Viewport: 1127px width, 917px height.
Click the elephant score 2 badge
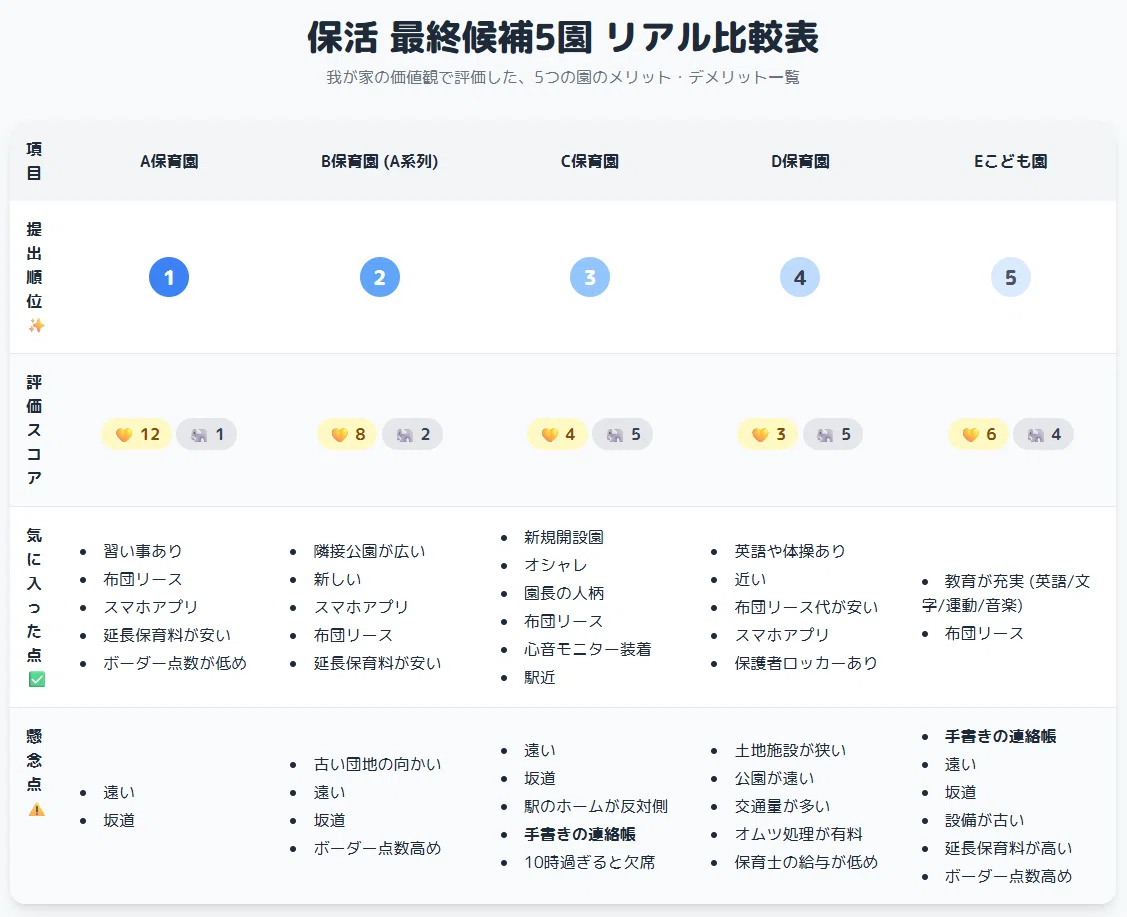coord(412,434)
